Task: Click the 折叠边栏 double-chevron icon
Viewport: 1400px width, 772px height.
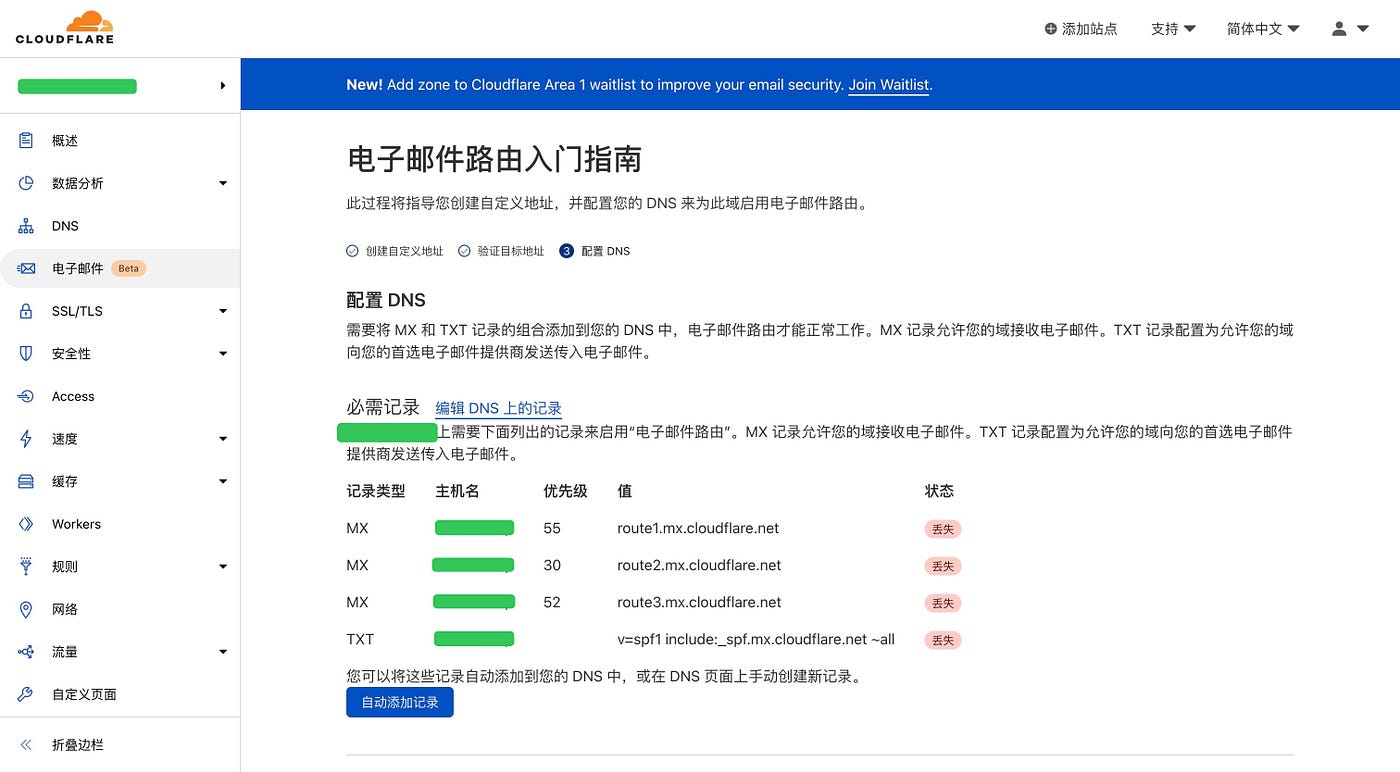Action: 26,745
